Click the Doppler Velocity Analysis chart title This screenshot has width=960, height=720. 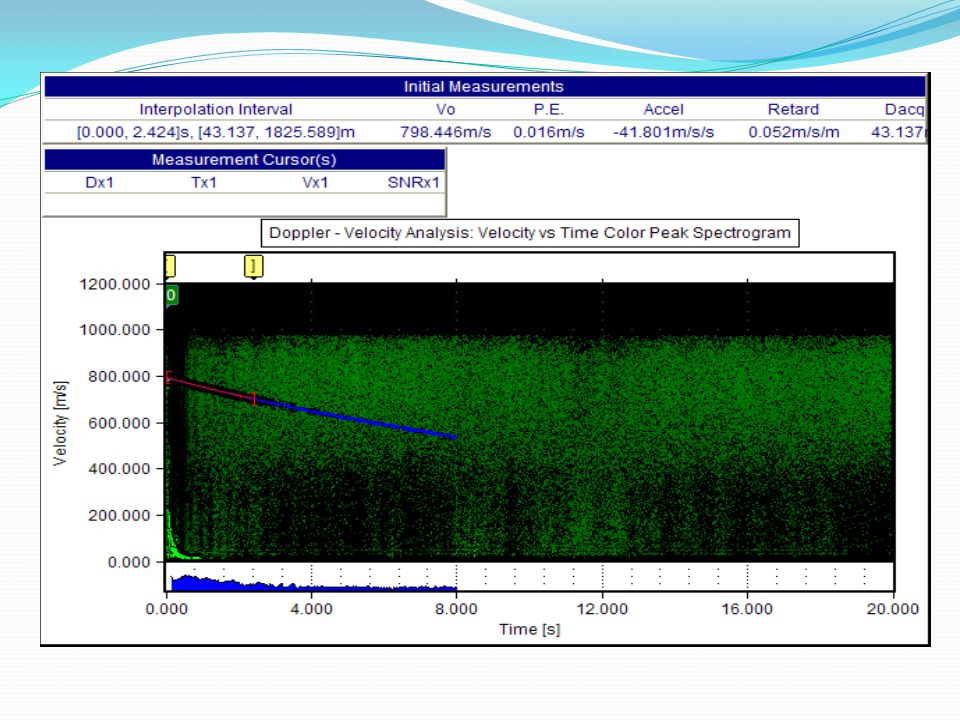coord(530,233)
